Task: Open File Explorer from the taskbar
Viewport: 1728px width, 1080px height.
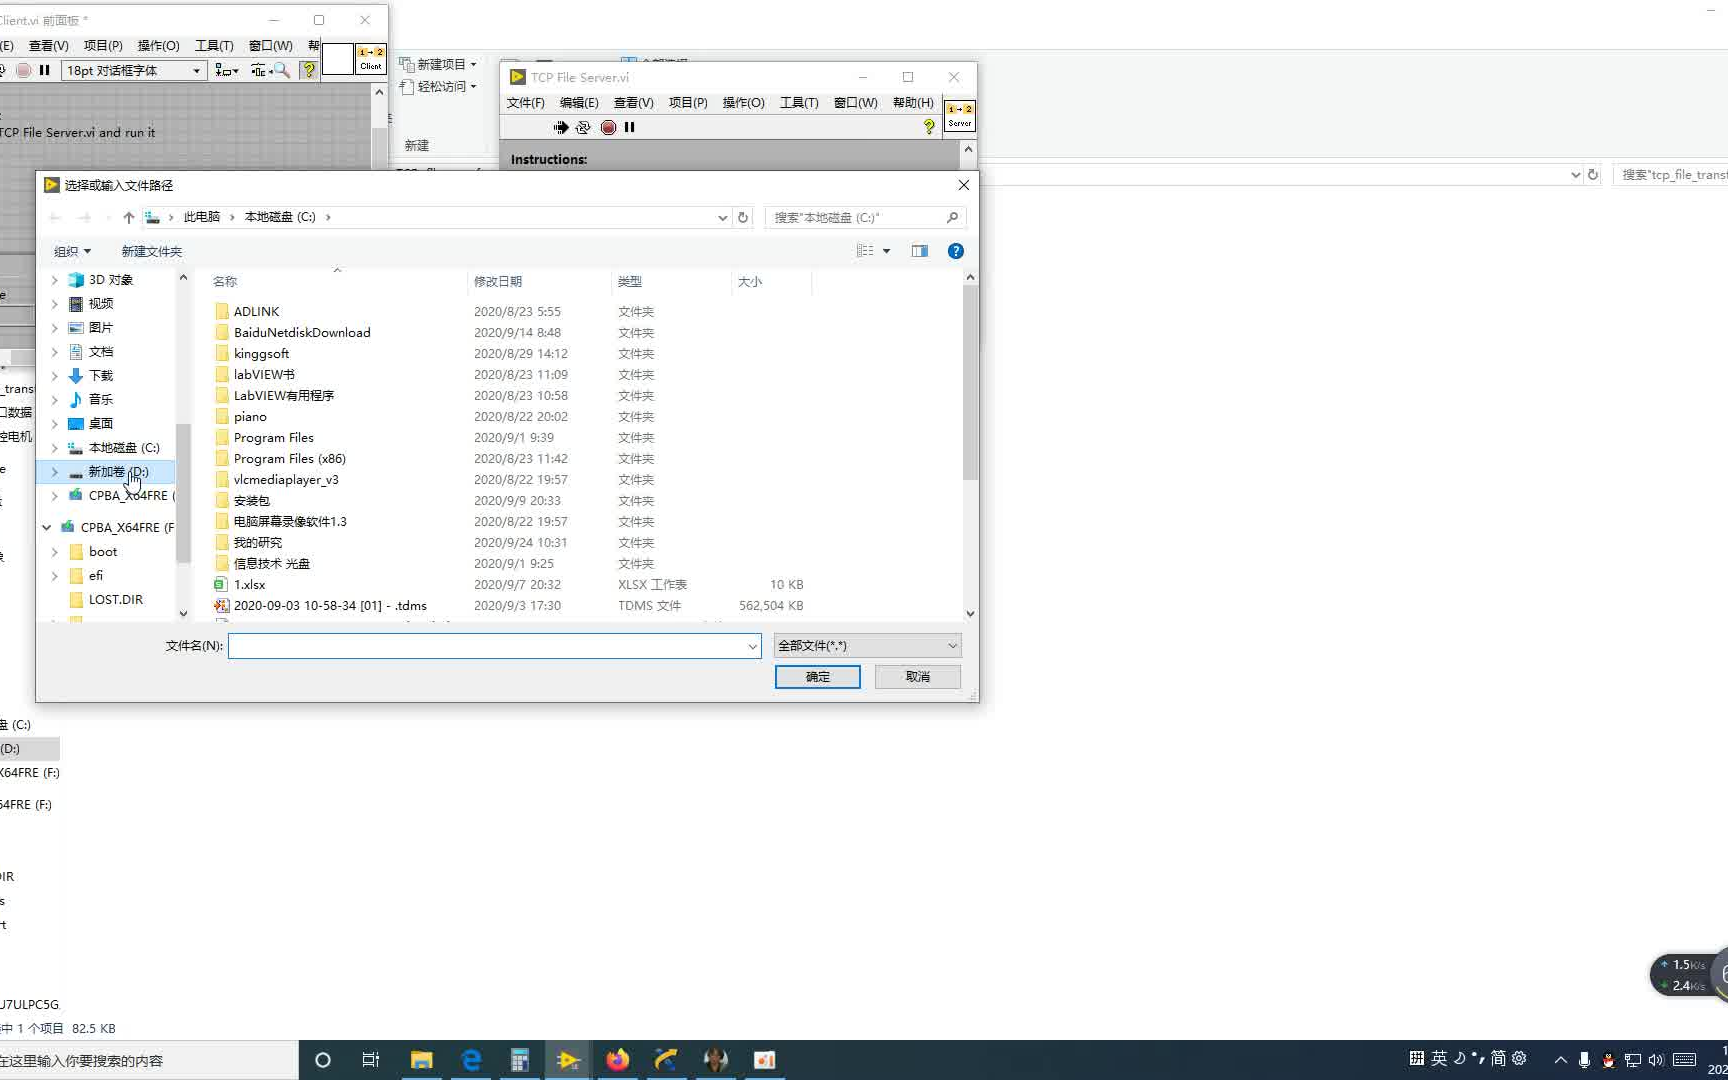Action: pyautogui.click(x=421, y=1060)
